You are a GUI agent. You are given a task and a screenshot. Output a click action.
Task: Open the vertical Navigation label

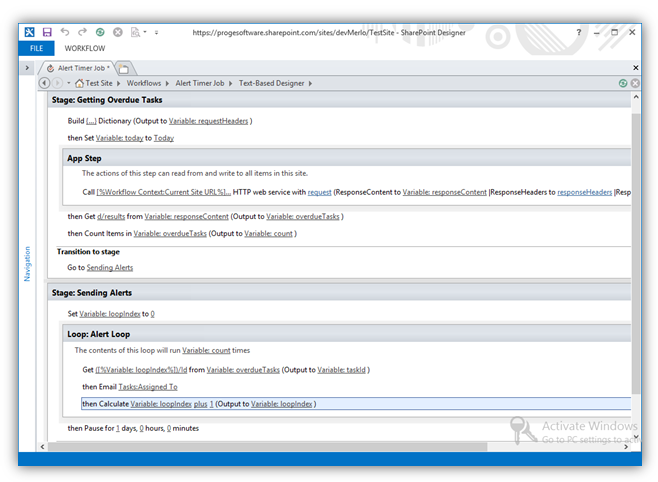[27, 263]
